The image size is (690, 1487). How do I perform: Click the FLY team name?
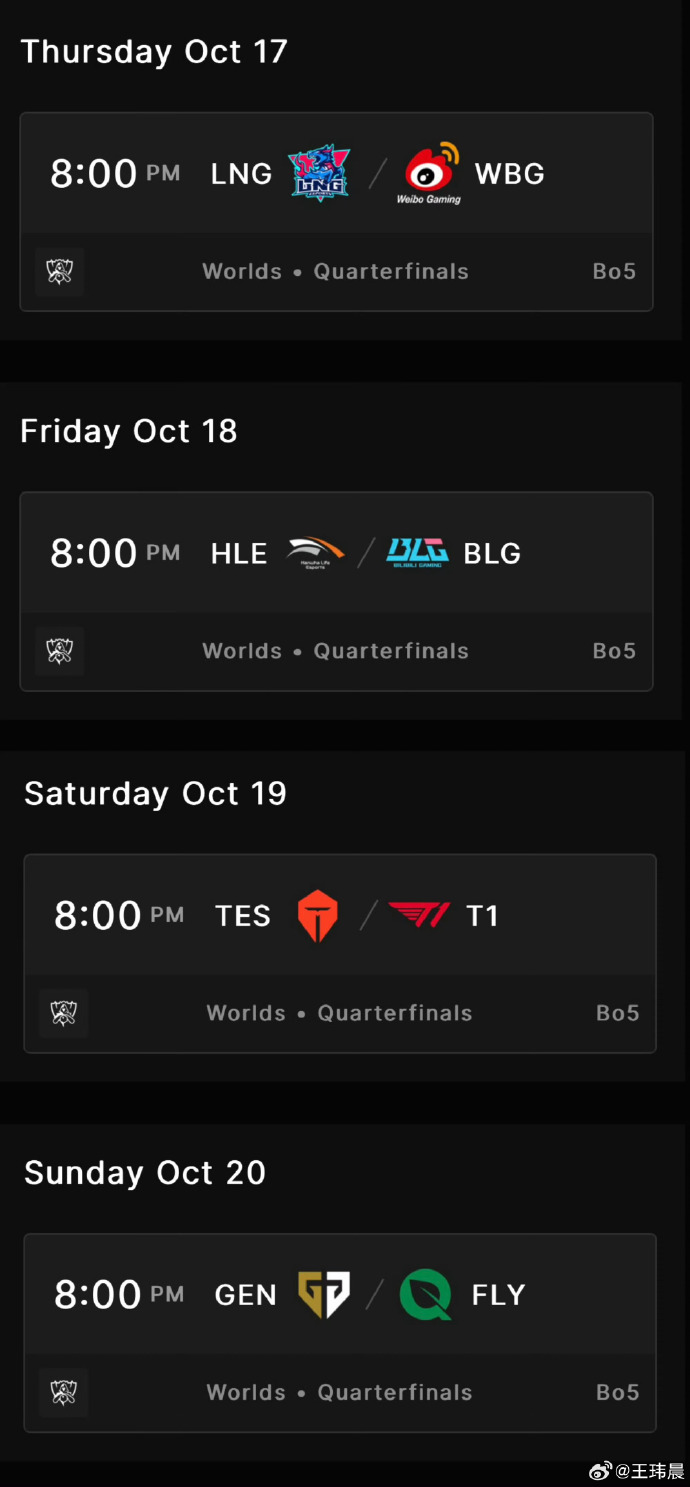[499, 1295]
